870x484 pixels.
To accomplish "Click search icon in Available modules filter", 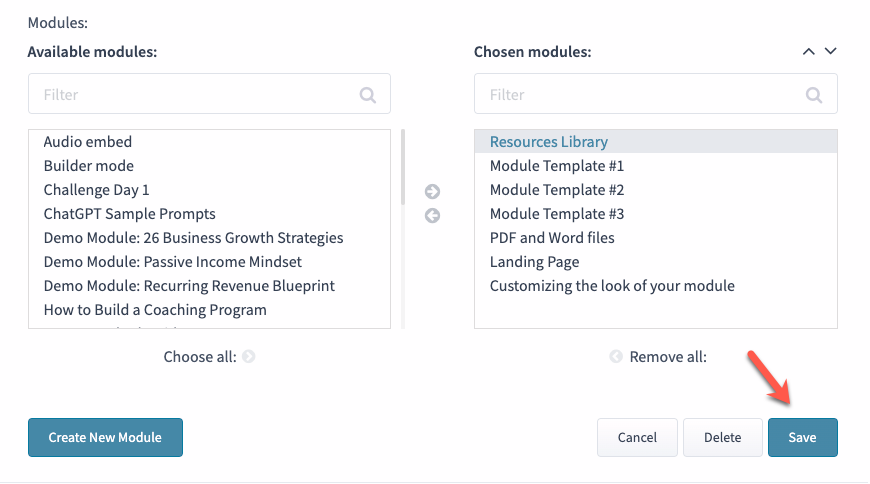I will point(368,95).
